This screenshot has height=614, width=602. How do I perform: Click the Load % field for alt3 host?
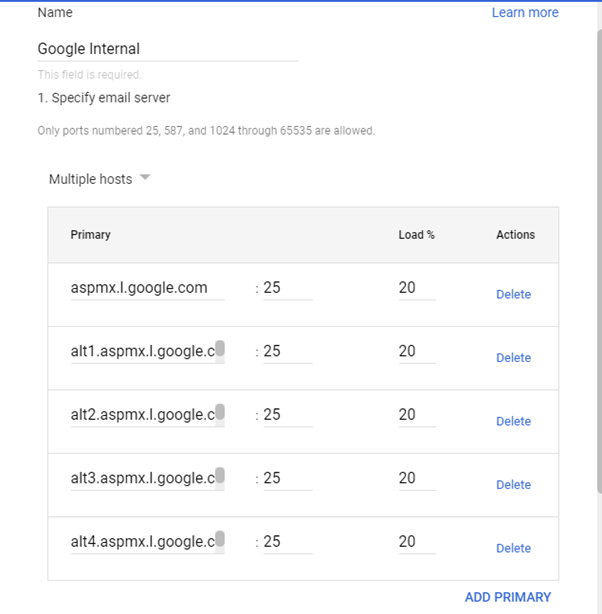click(x=415, y=478)
